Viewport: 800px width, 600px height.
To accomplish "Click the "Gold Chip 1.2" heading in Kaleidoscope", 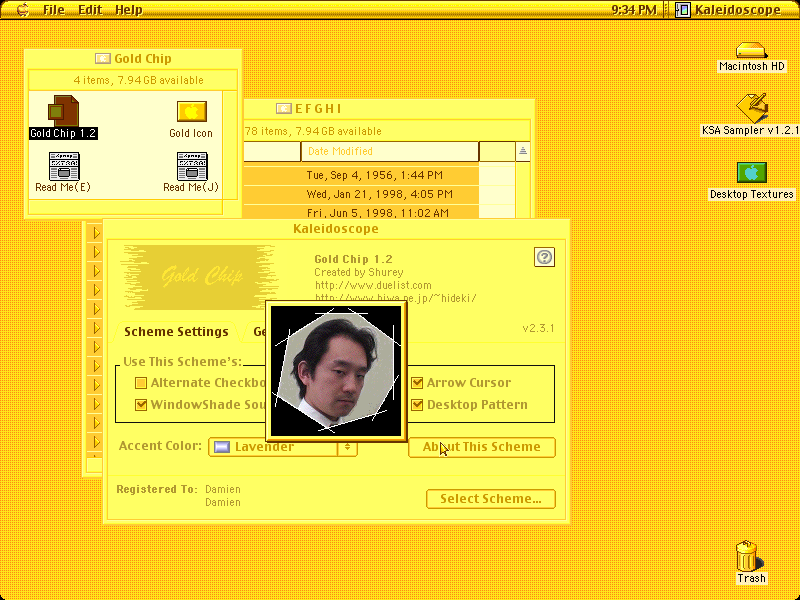I will (x=353, y=259).
